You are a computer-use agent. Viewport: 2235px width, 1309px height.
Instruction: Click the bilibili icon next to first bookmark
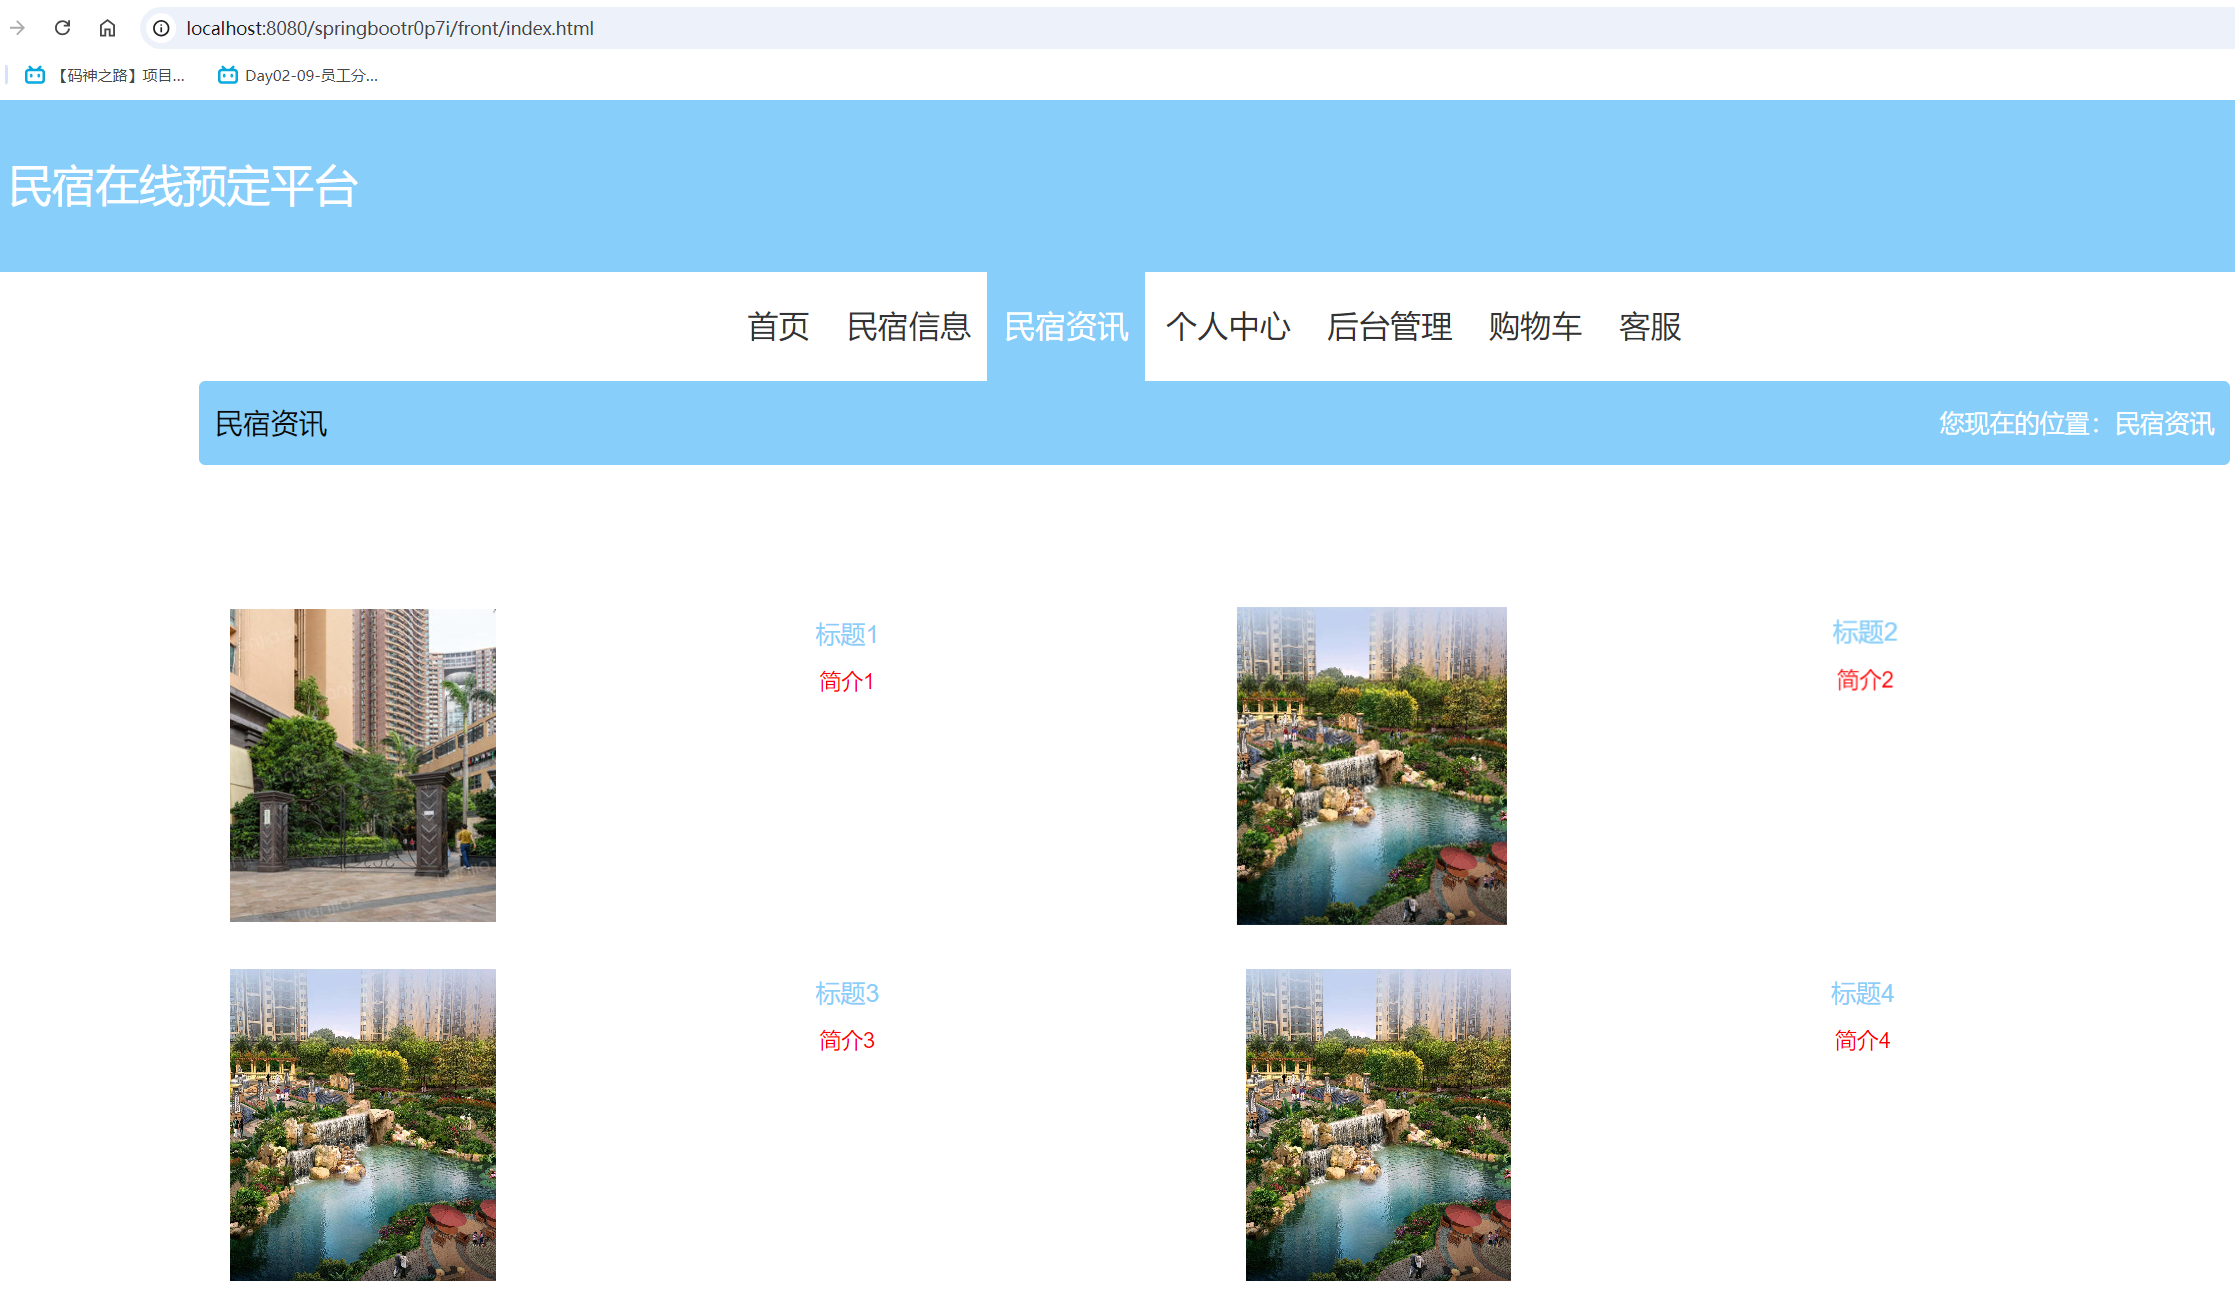35,75
